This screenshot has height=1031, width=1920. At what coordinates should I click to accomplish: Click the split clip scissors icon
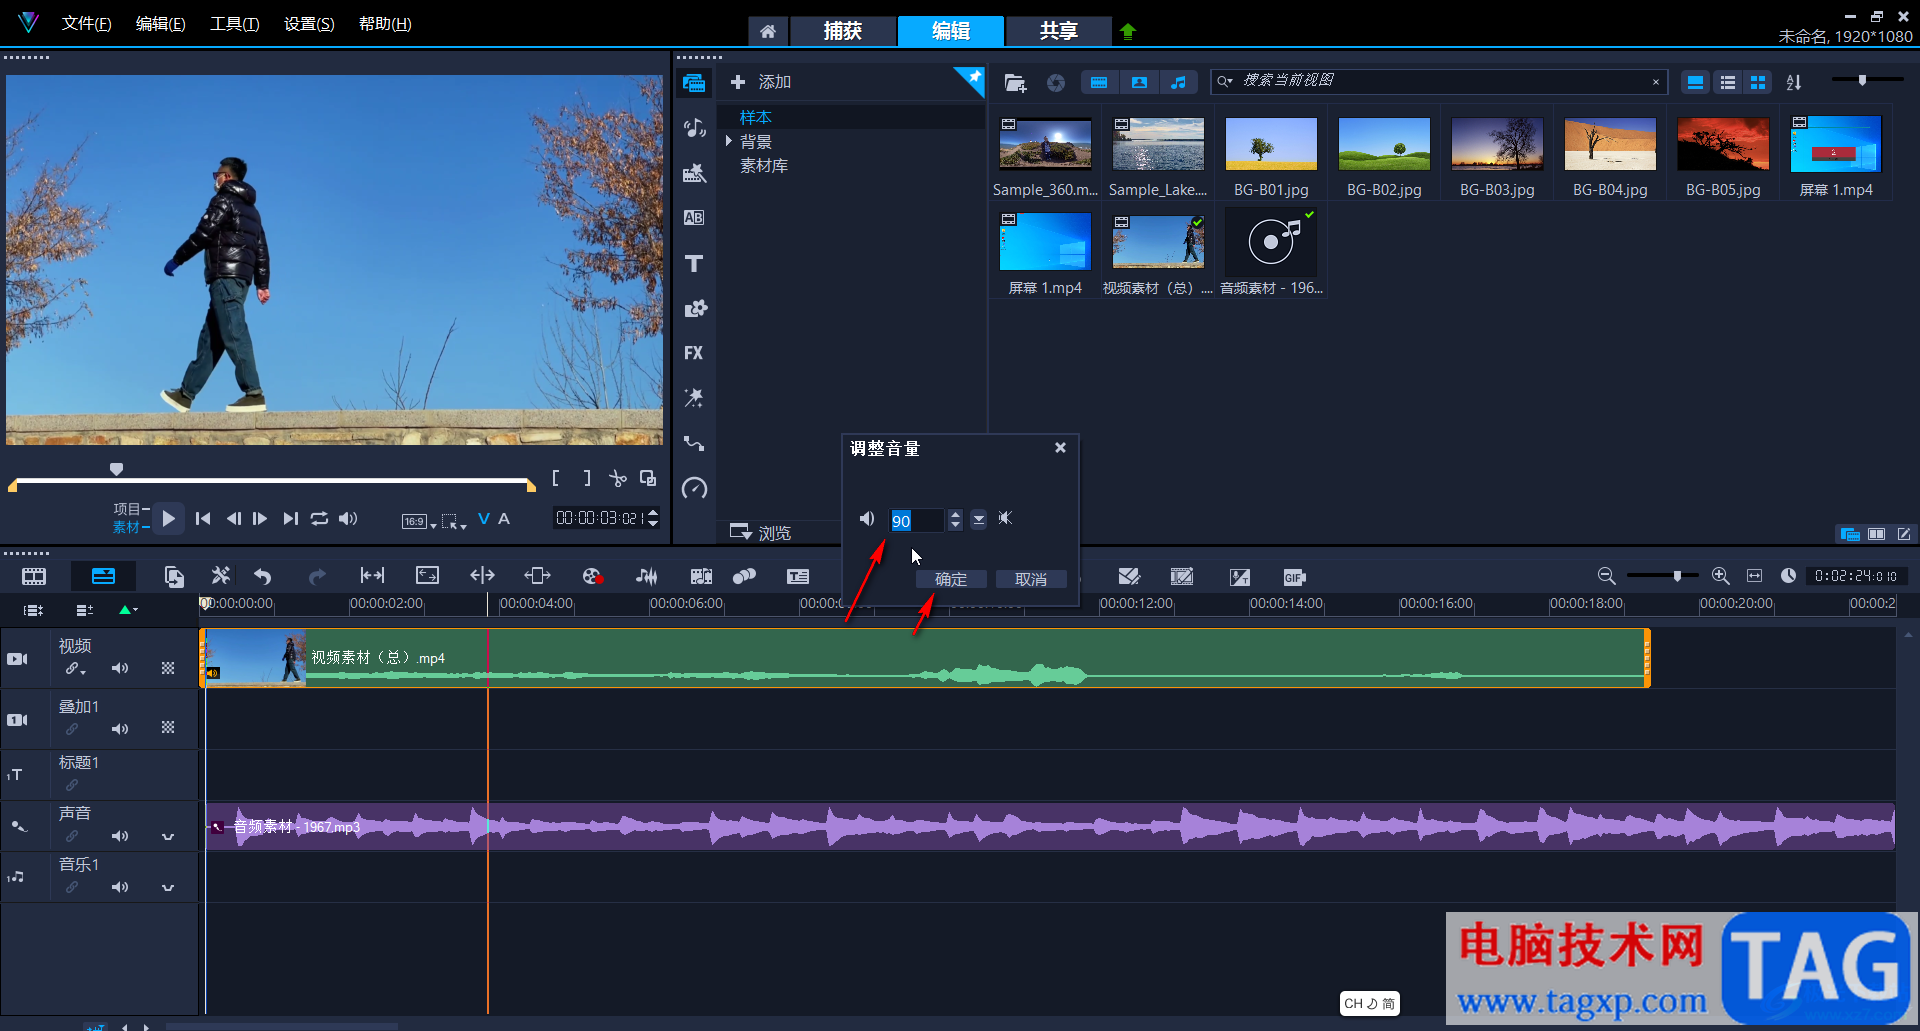pos(618,479)
